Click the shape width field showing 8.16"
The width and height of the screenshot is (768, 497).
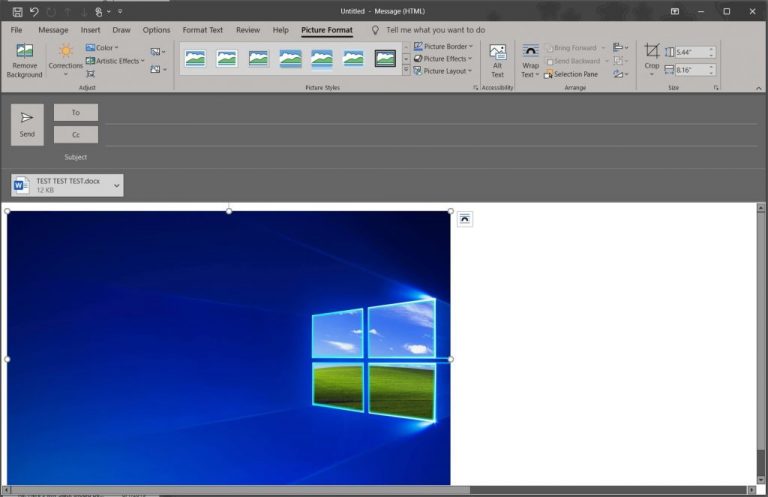pyautogui.click(x=691, y=70)
